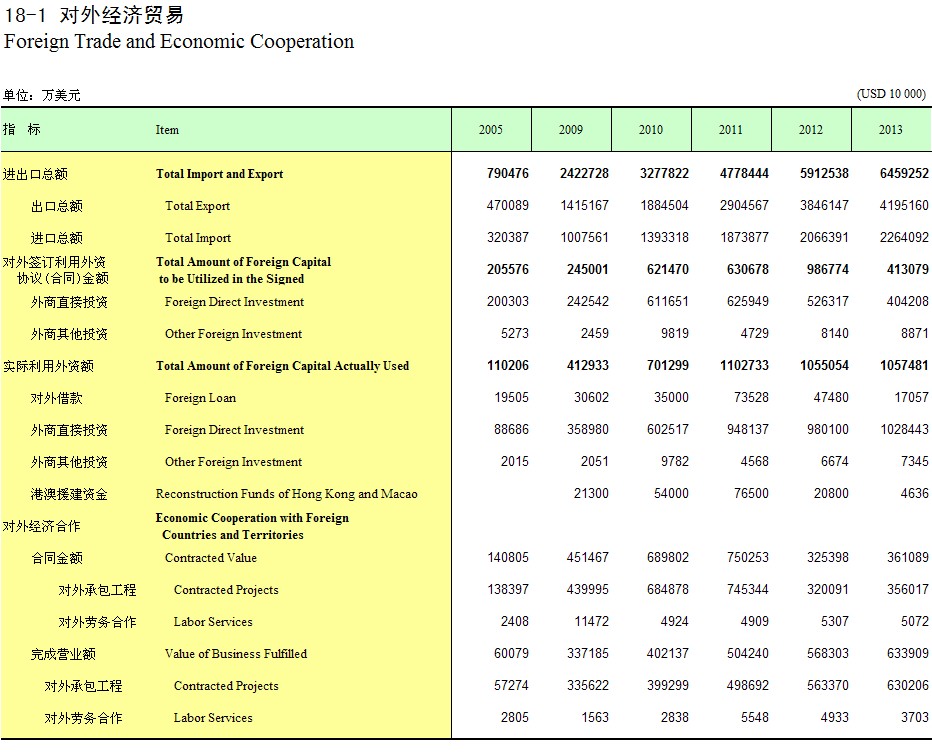932x755 pixels.
Task: Select the cell value 138397
Action: pyautogui.click(x=508, y=589)
